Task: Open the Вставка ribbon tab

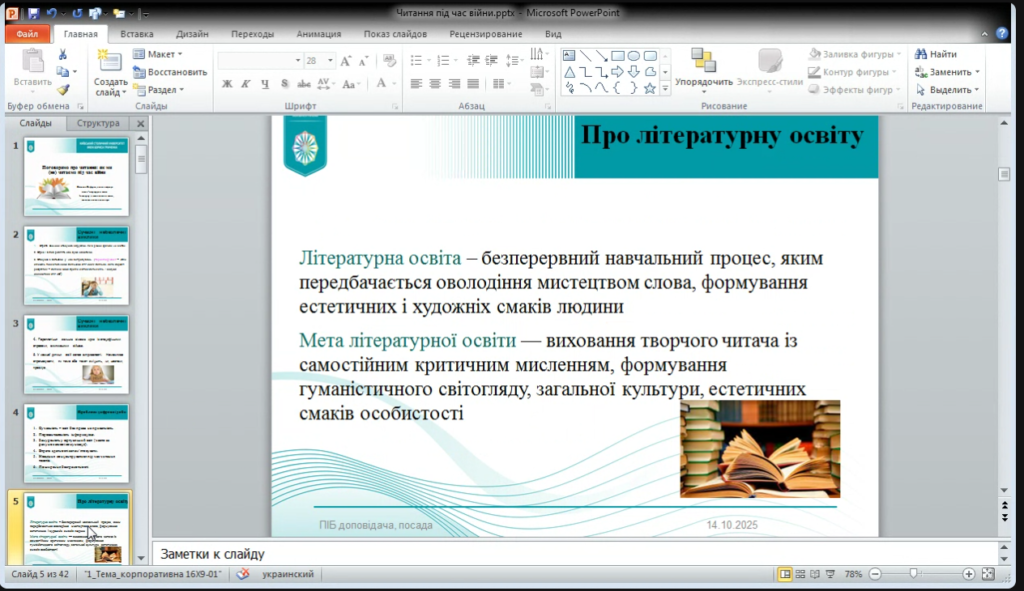Action: click(137, 33)
